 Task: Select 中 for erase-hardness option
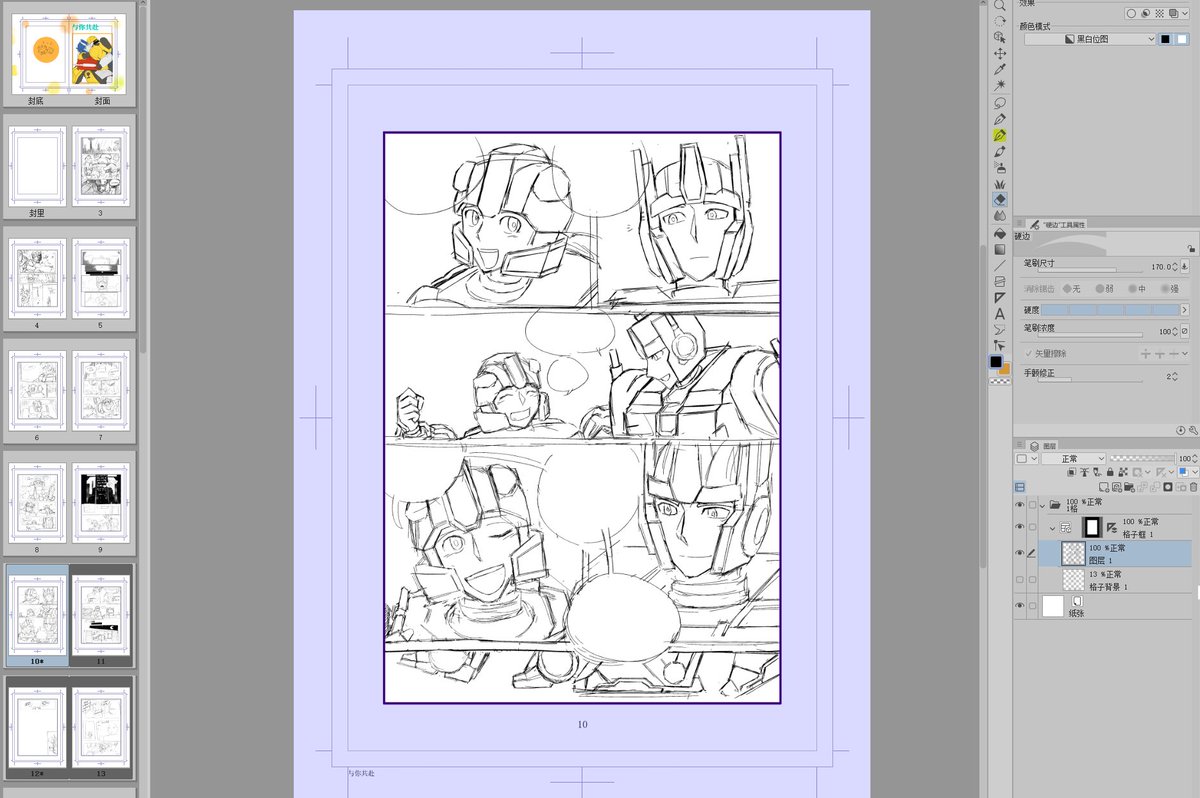click(x=1137, y=289)
